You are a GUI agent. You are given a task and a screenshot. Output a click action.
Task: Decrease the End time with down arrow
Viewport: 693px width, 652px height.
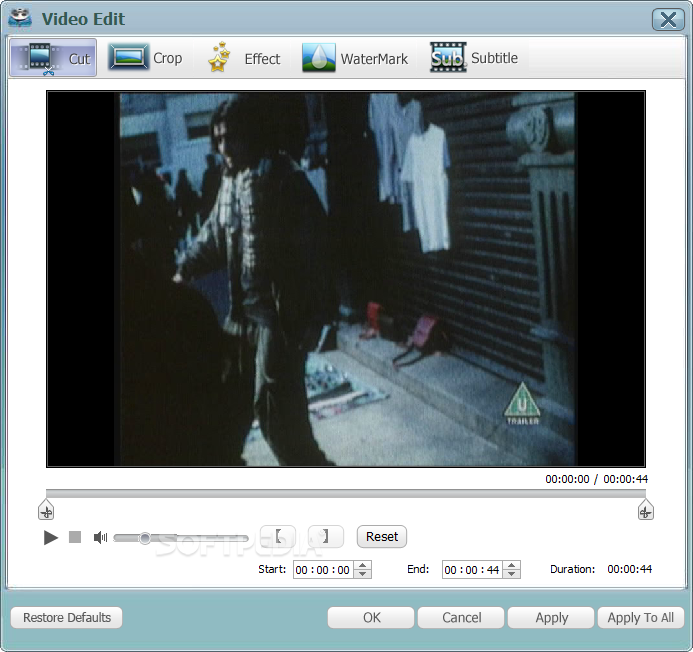511,574
